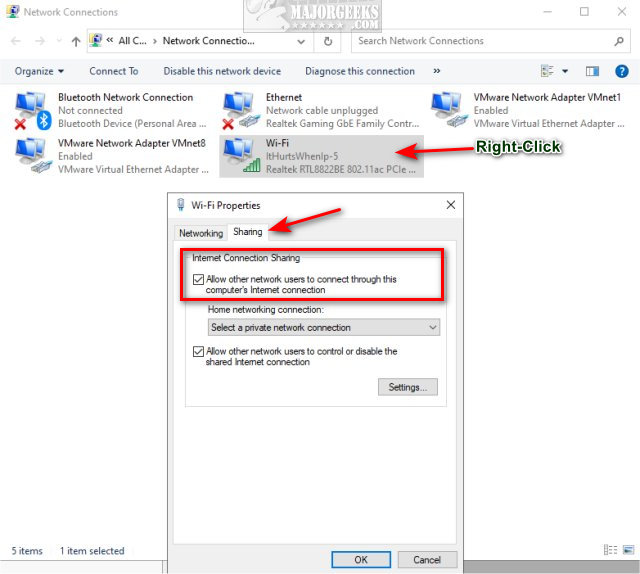640x574 pixels.
Task: Click the Search Network Connections field
Action: (x=491, y=41)
